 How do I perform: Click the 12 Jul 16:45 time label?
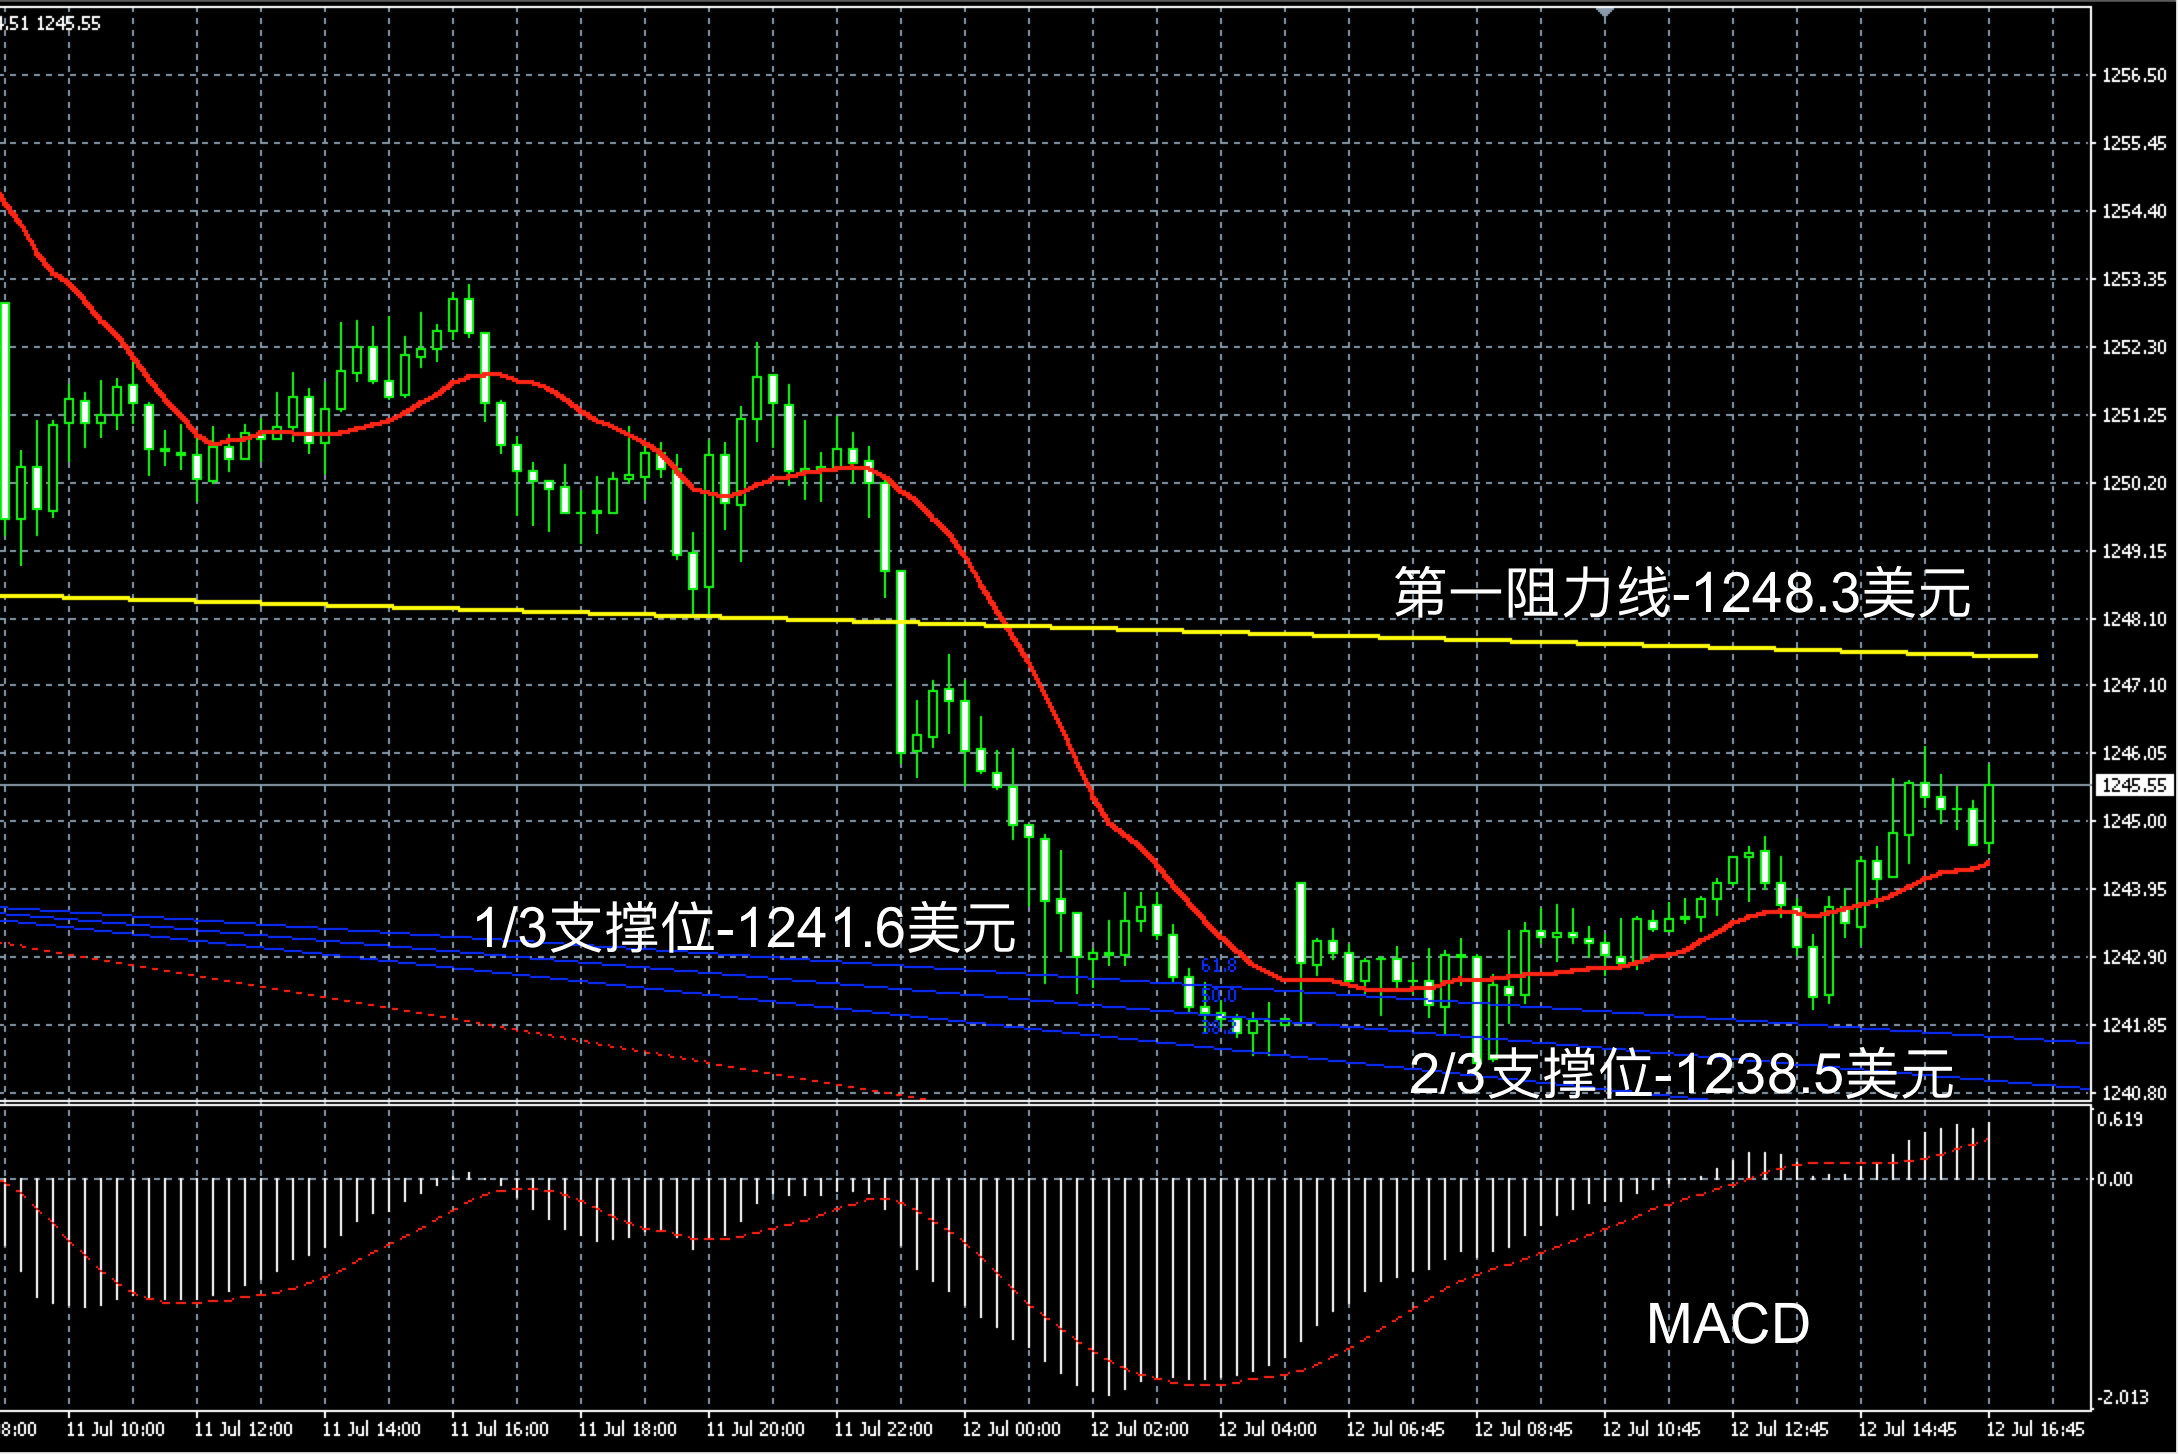(x=2035, y=1429)
